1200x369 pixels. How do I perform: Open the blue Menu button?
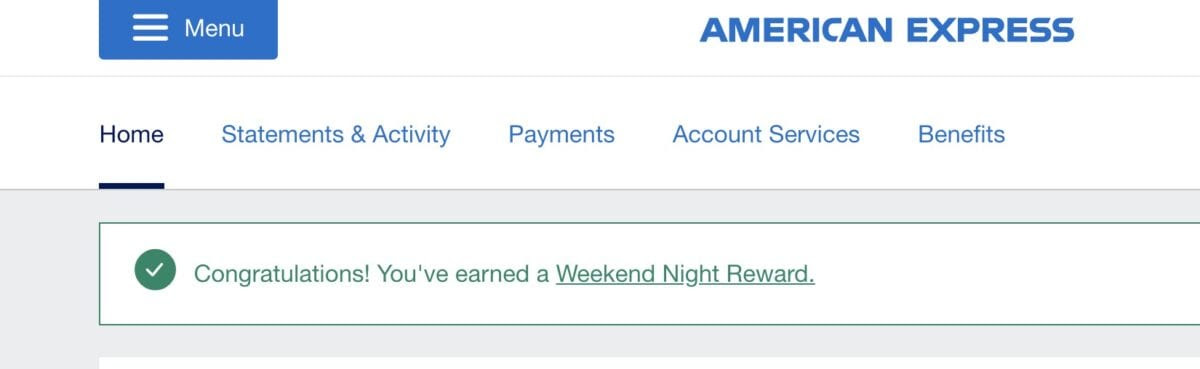coord(188,29)
